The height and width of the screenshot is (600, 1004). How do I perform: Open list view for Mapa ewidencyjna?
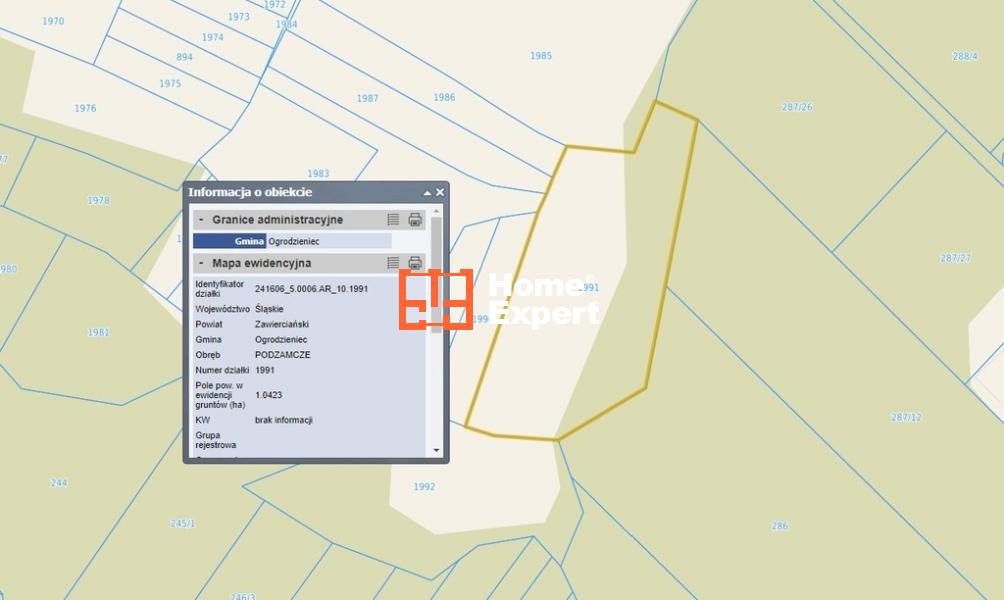click(x=393, y=263)
